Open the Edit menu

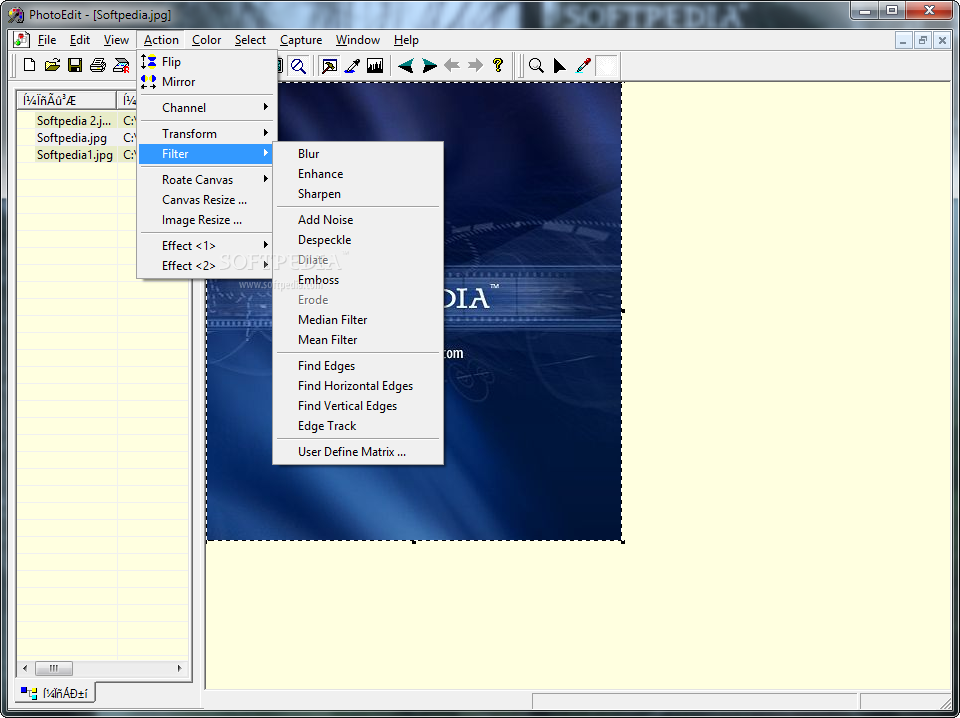[x=80, y=40]
